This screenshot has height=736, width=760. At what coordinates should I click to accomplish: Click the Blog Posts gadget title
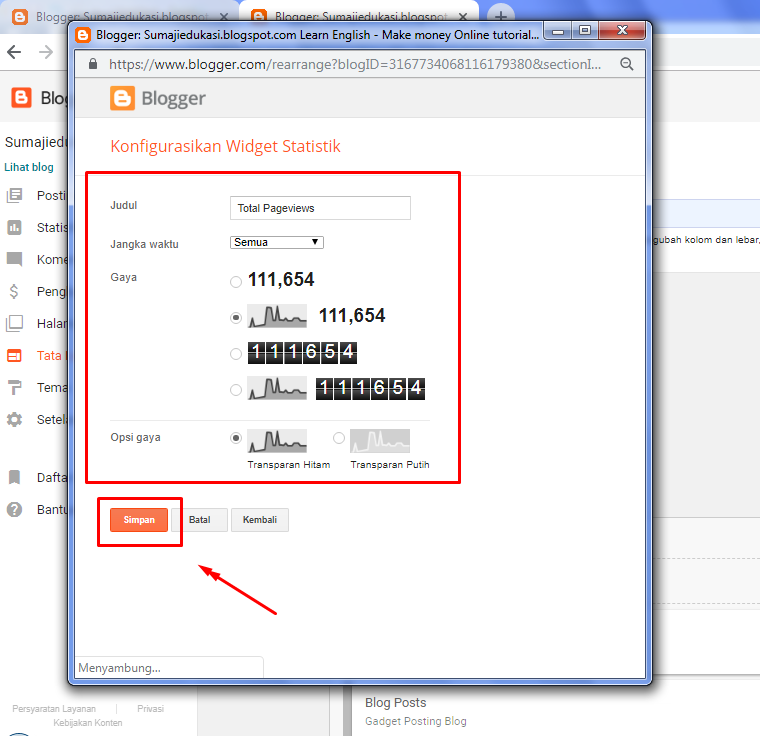click(396, 703)
